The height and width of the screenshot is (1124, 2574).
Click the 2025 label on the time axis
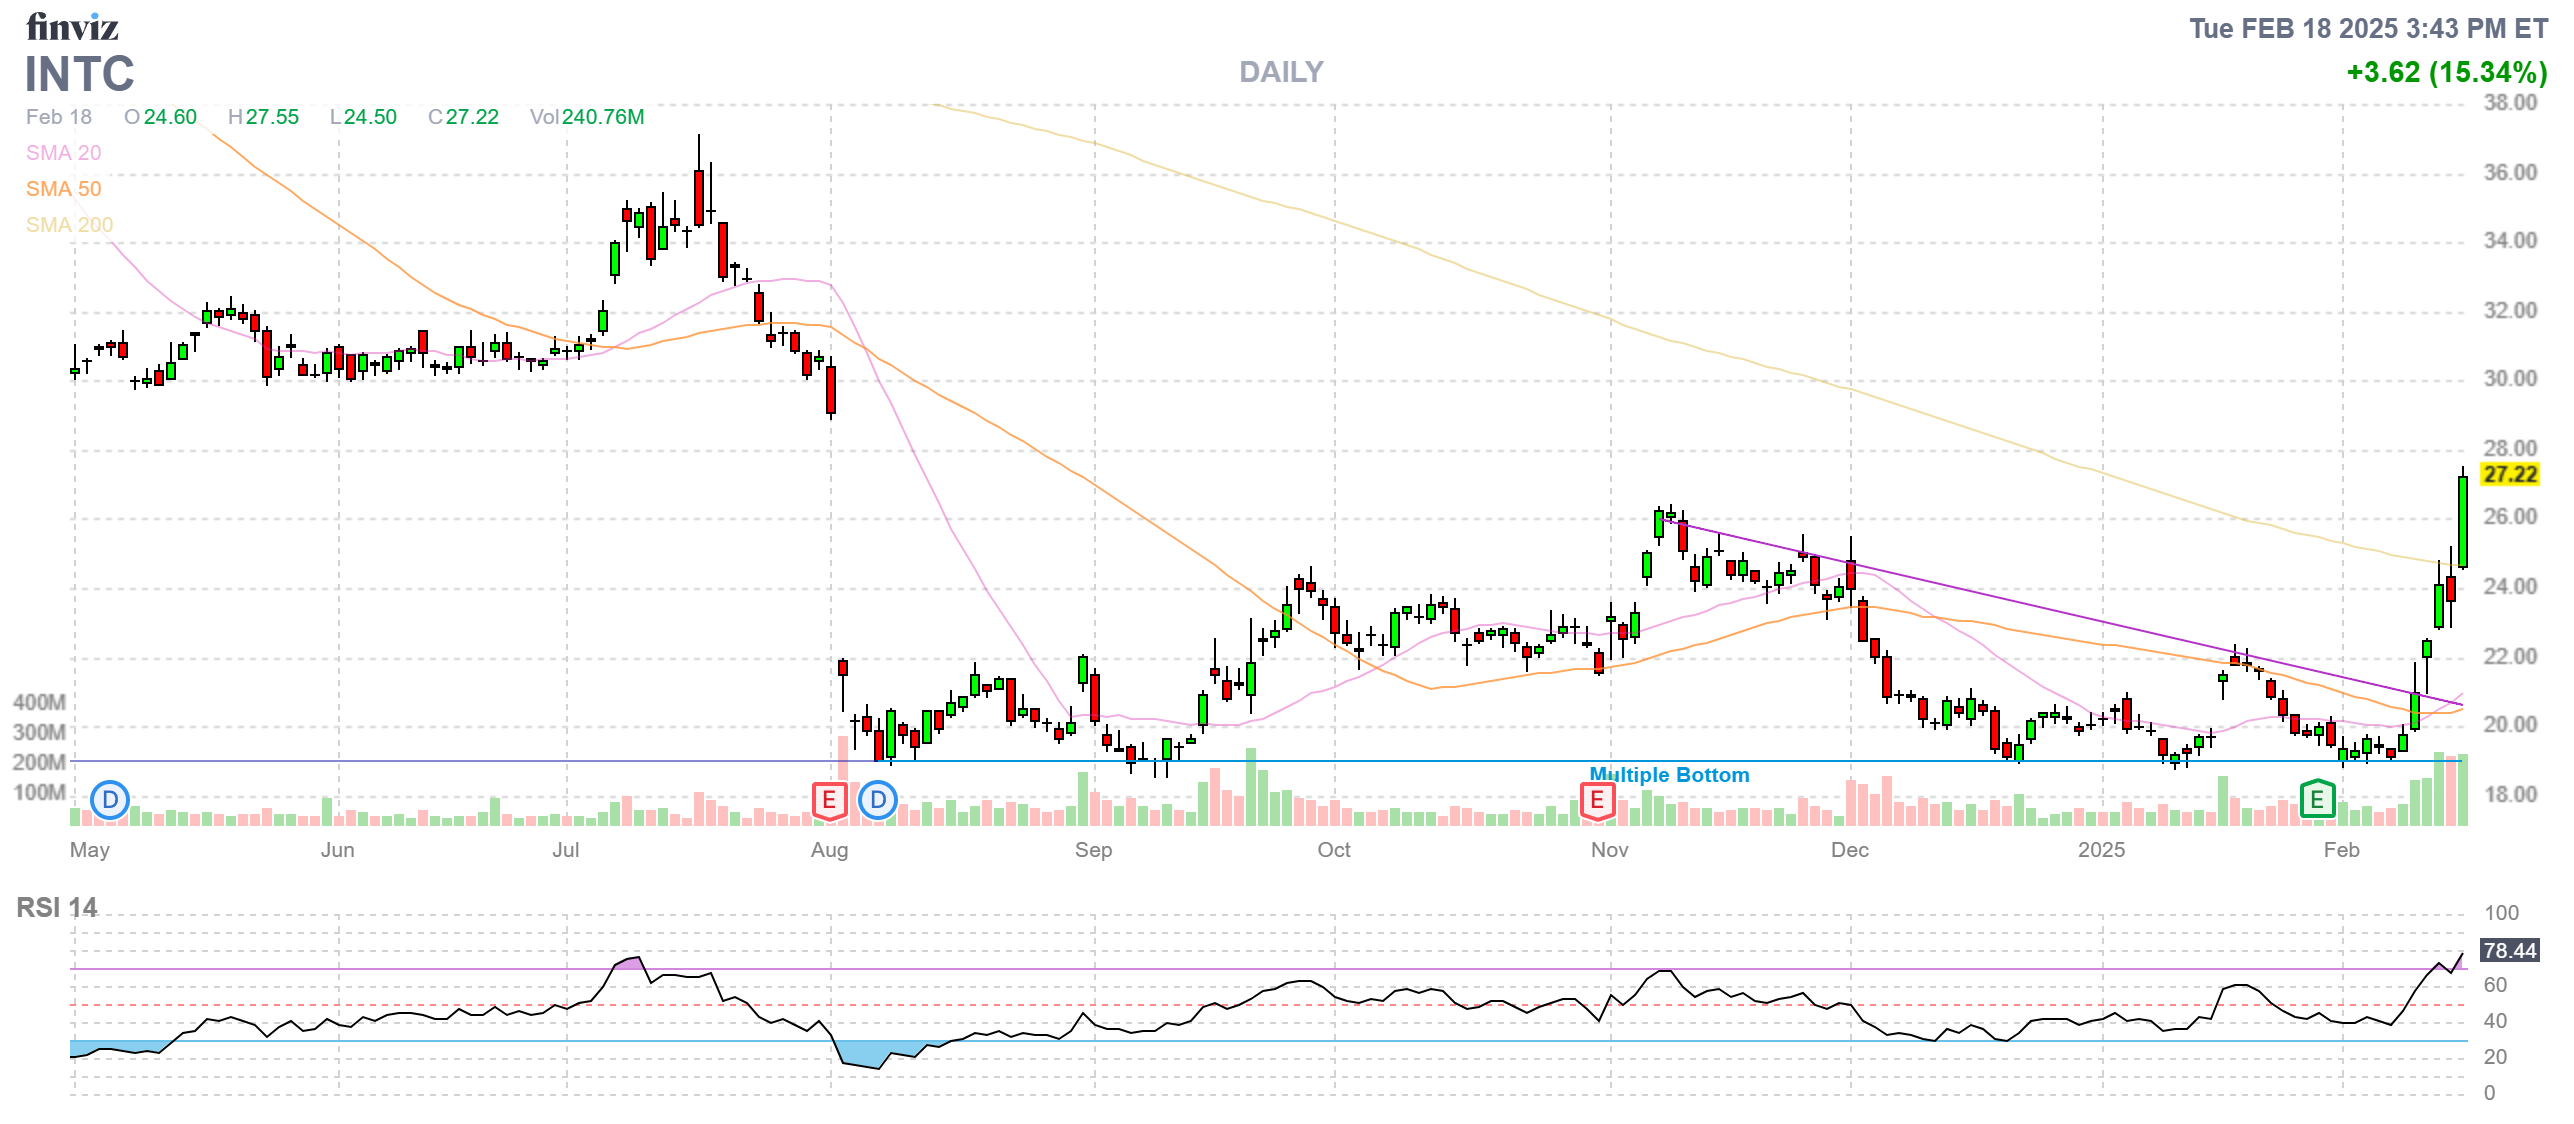(x=2101, y=850)
